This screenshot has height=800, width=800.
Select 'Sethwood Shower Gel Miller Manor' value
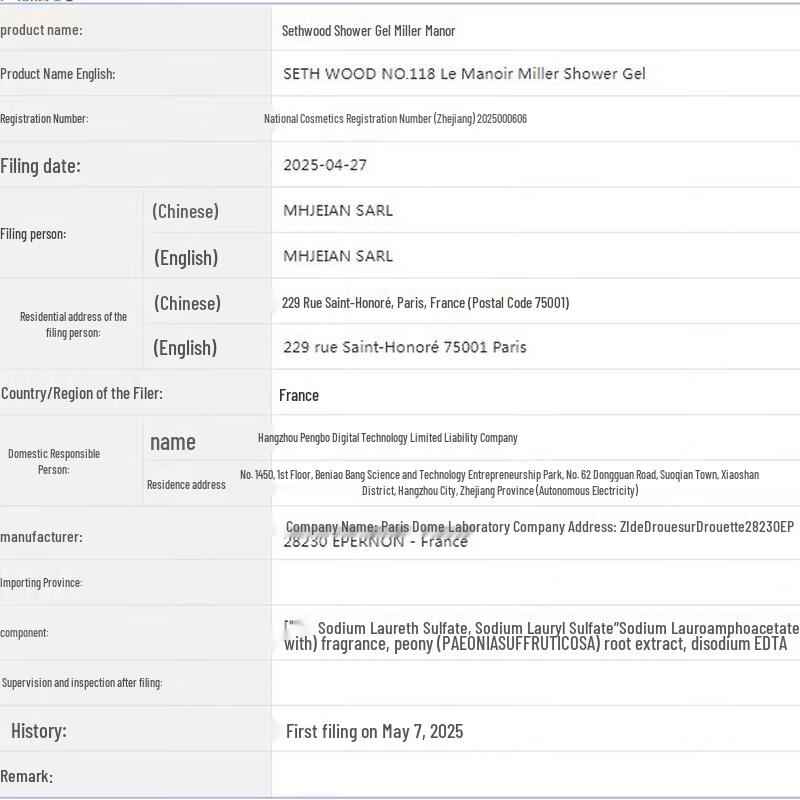coord(368,31)
